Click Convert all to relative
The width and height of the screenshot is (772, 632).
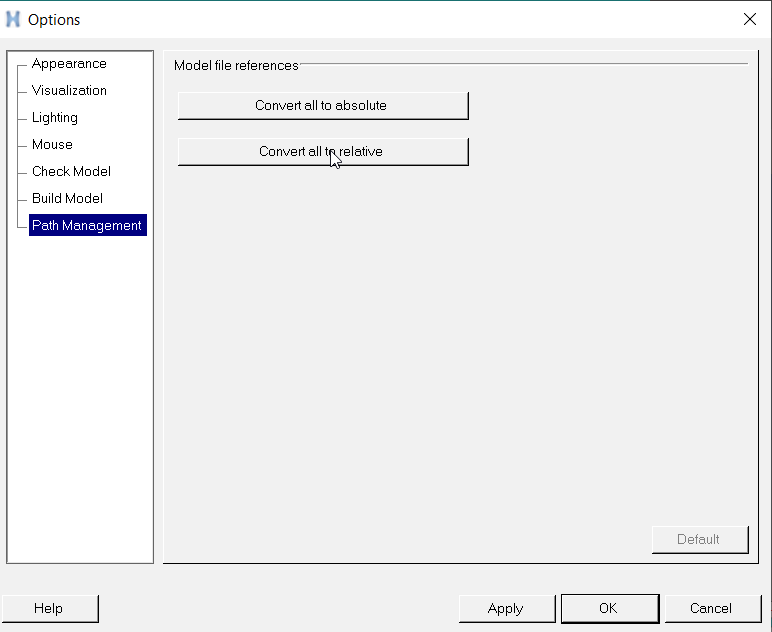pyautogui.click(x=323, y=152)
